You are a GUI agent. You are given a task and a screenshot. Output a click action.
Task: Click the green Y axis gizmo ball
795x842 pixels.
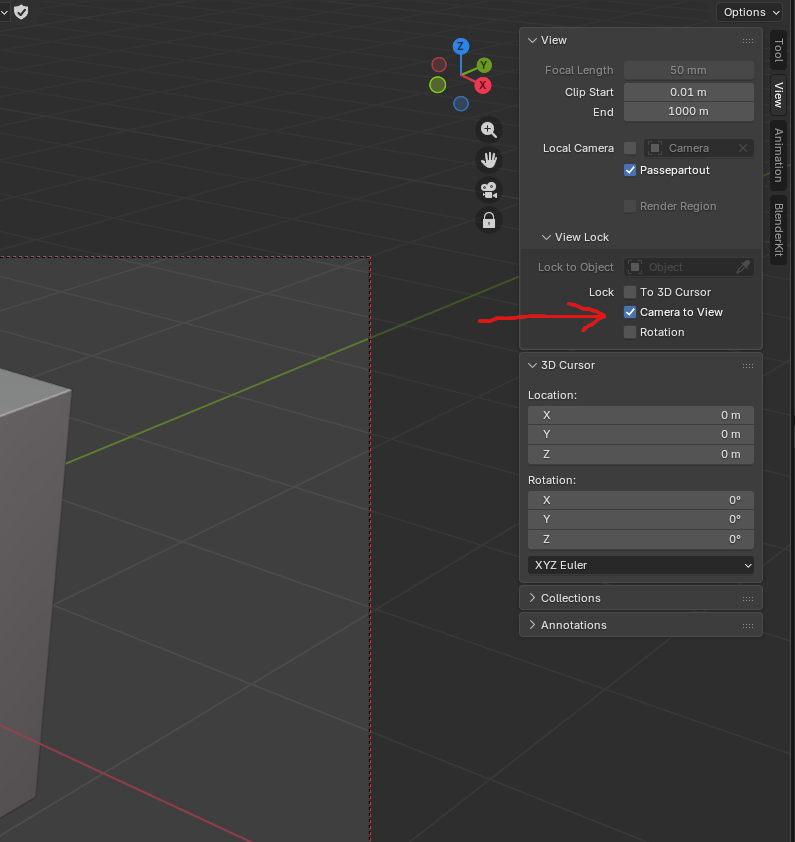coord(485,65)
